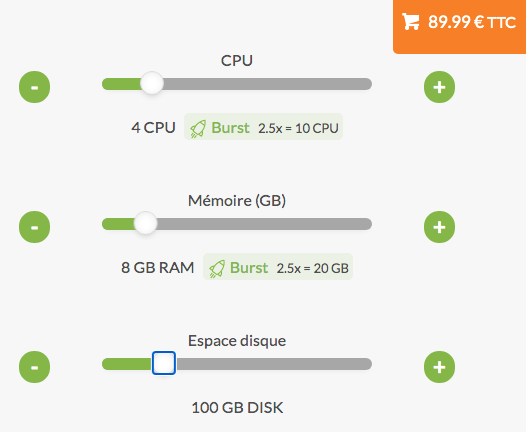Click the Mémoire slider handle

click(x=146, y=223)
